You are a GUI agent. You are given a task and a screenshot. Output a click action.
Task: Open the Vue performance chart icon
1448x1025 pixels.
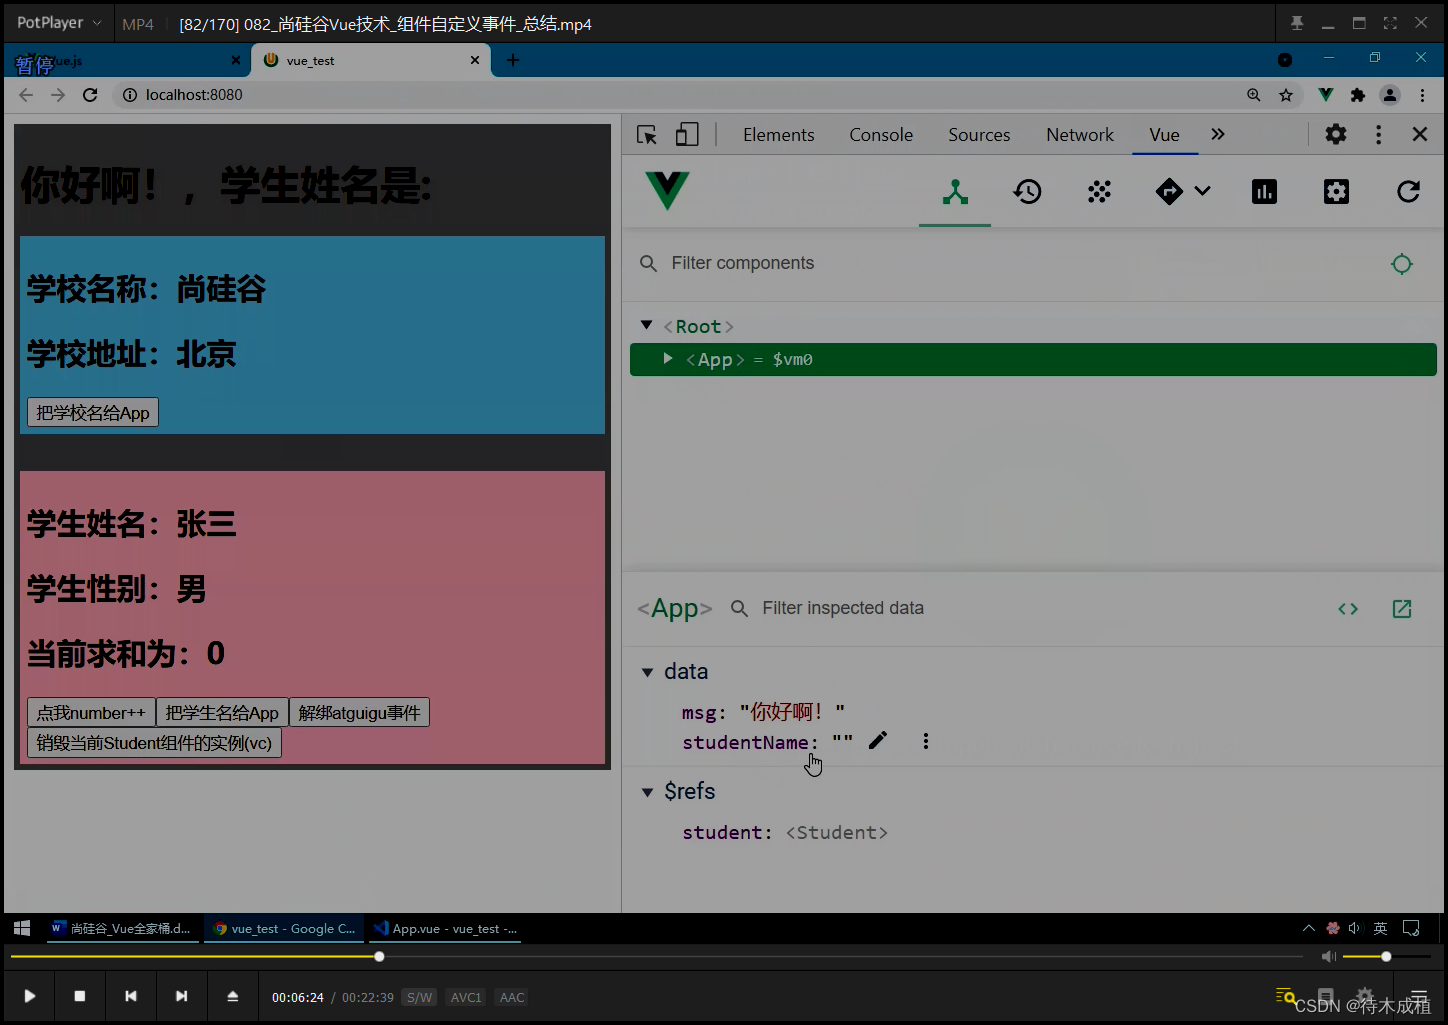coord(1264,192)
